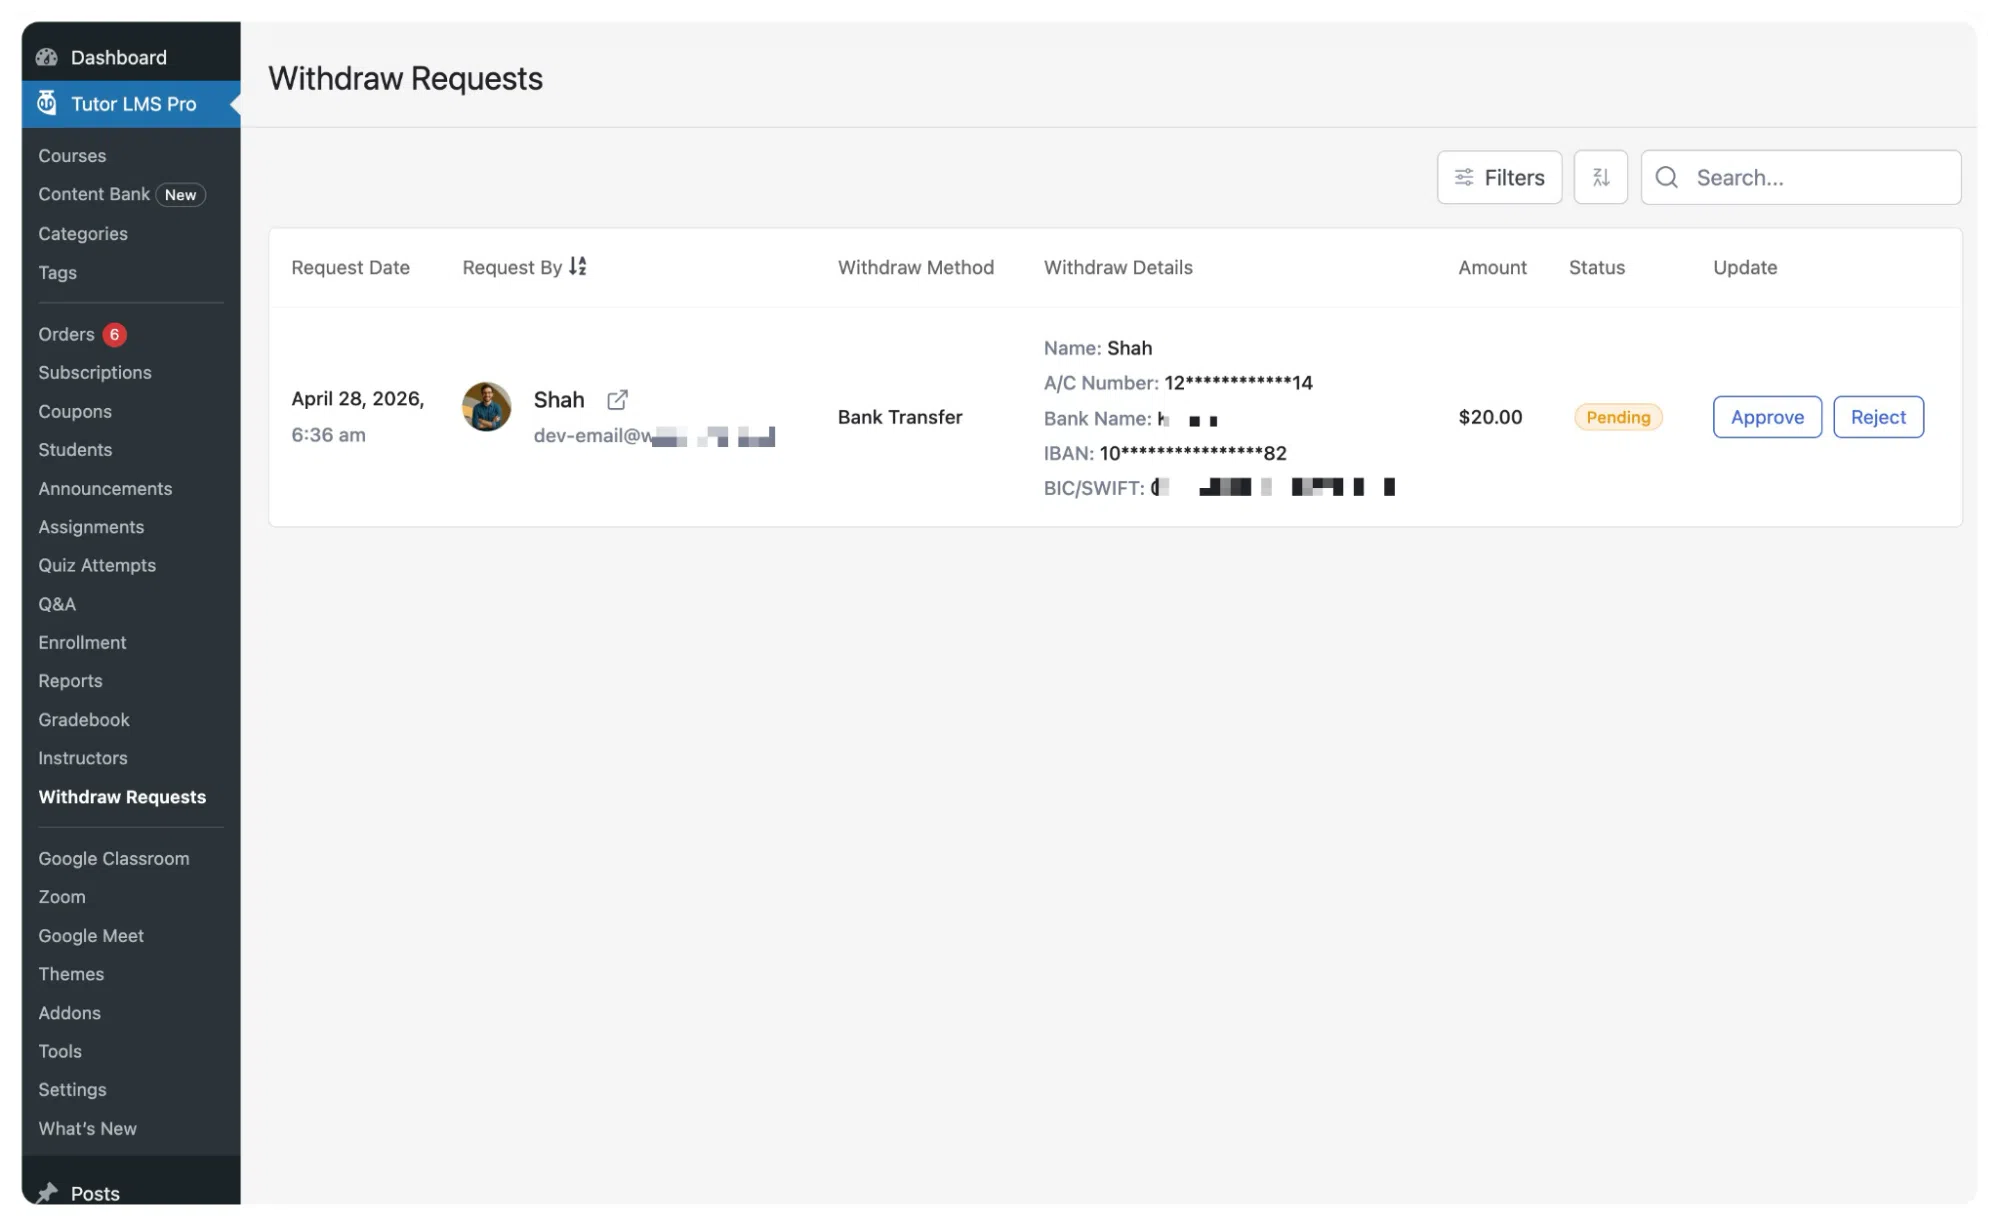Click the New badge beside Content Bank
The image size is (1999, 1227).
pos(181,195)
